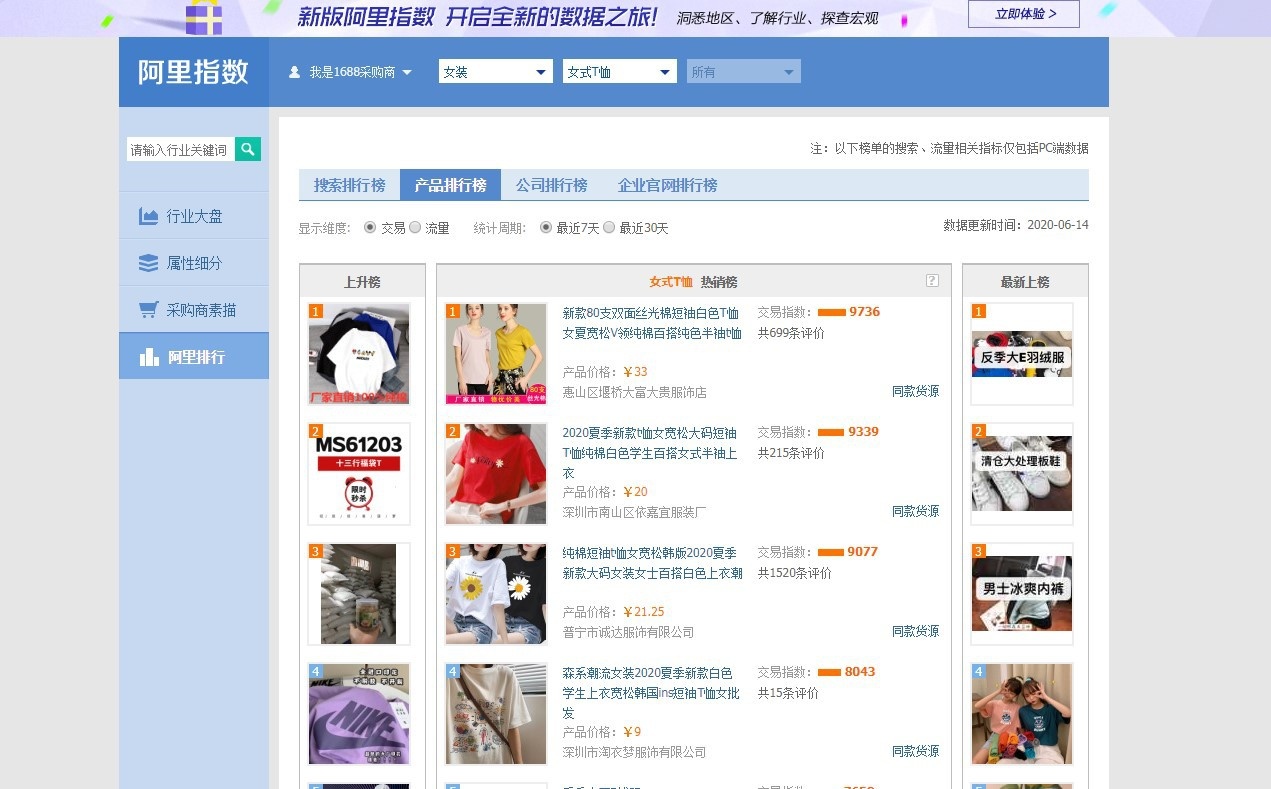
Task: Click the 采购商素描 shopping cart icon
Action: [x=149, y=310]
